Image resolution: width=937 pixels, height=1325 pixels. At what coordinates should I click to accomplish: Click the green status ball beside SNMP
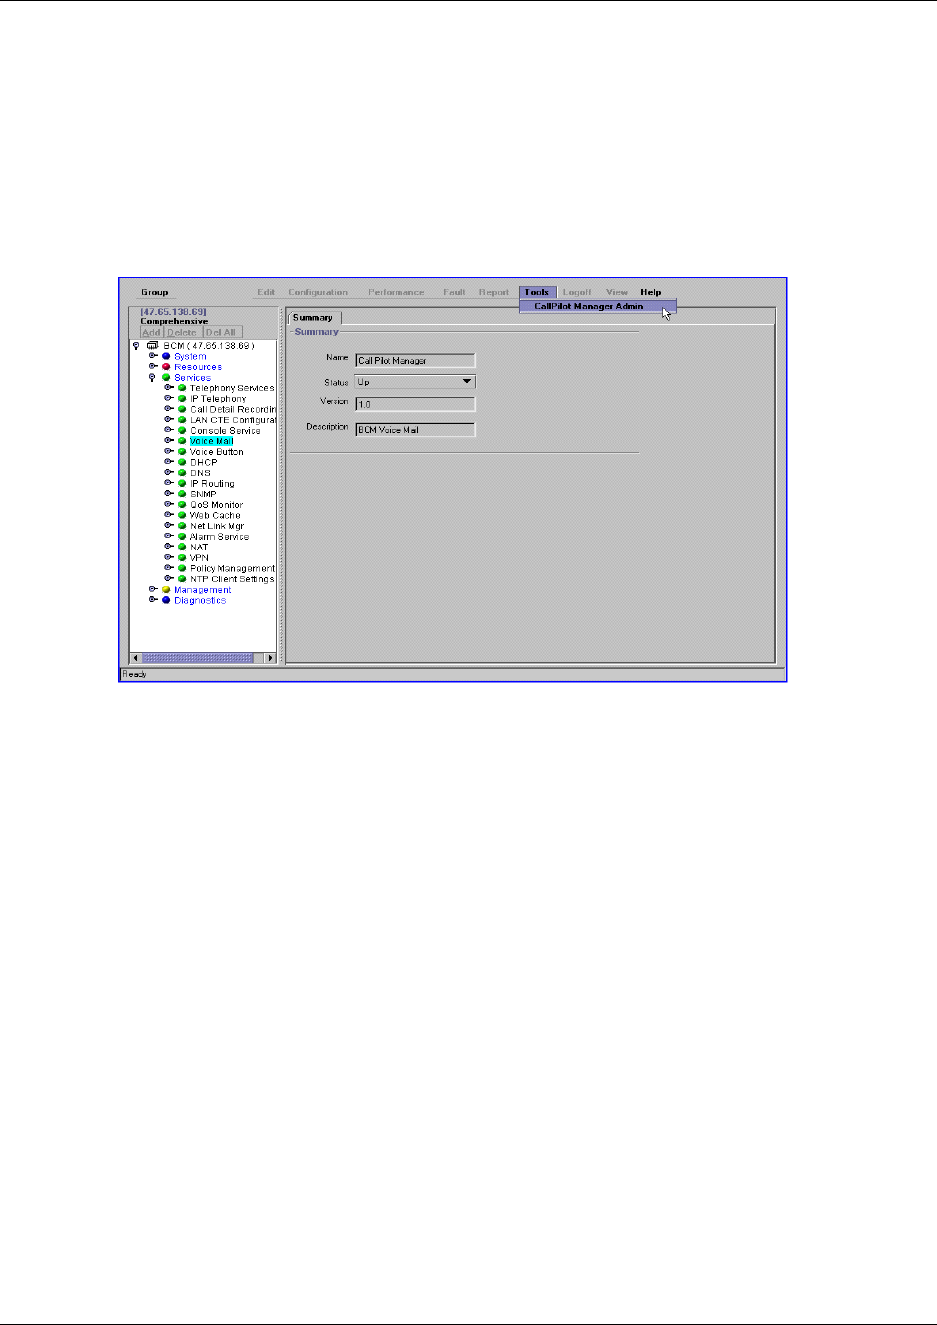tap(182, 494)
